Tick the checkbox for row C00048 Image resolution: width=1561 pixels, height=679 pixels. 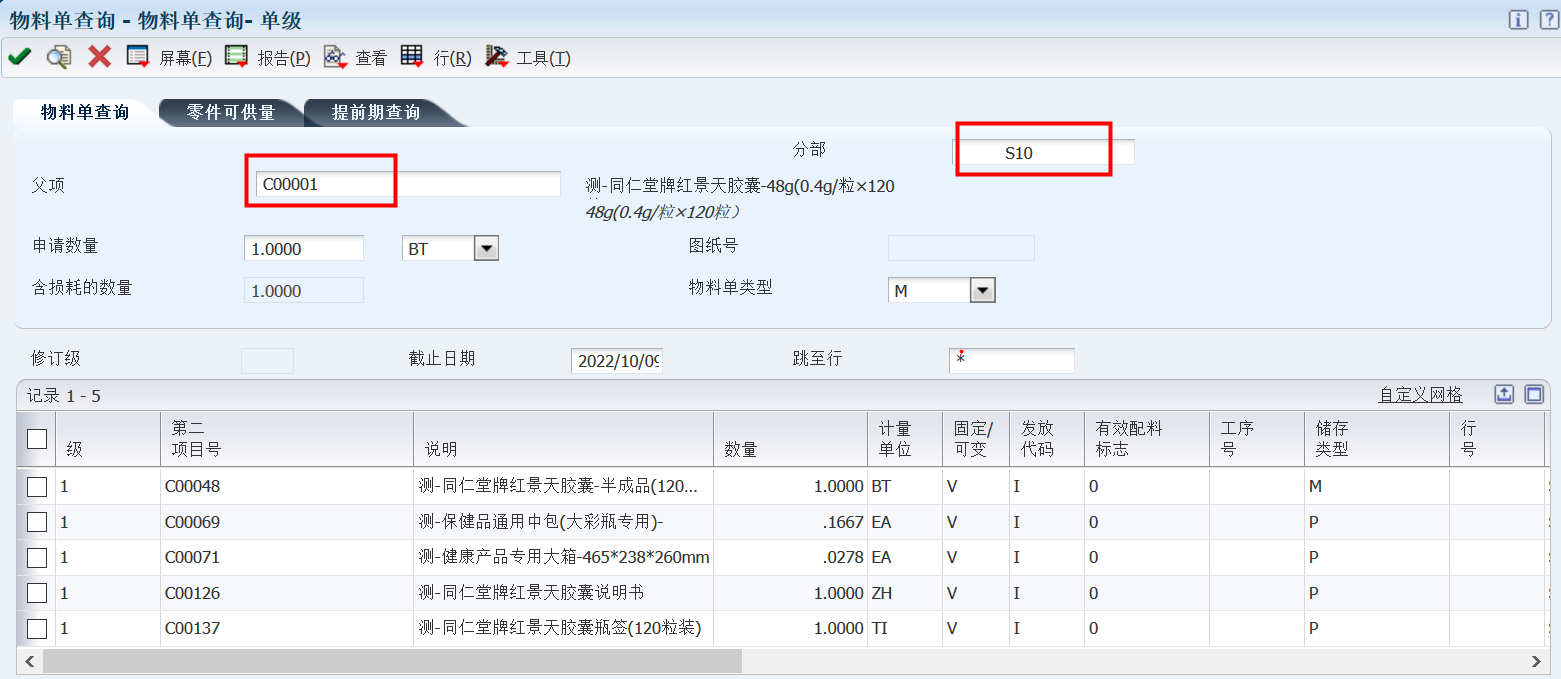(x=37, y=486)
